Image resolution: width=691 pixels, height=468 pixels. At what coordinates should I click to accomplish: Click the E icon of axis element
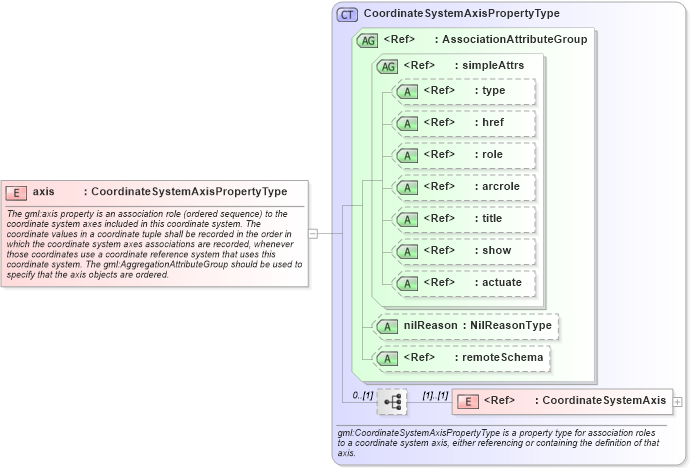click(16, 193)
